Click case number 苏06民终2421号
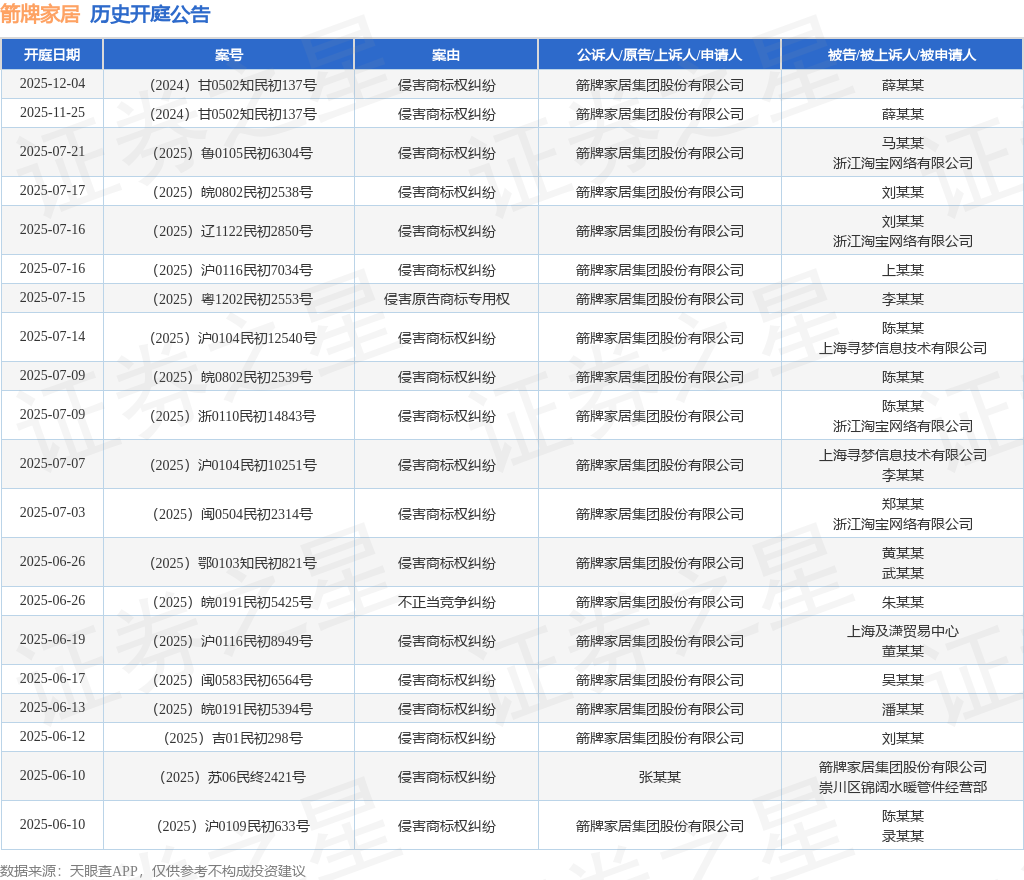 [x=233, y=778]
